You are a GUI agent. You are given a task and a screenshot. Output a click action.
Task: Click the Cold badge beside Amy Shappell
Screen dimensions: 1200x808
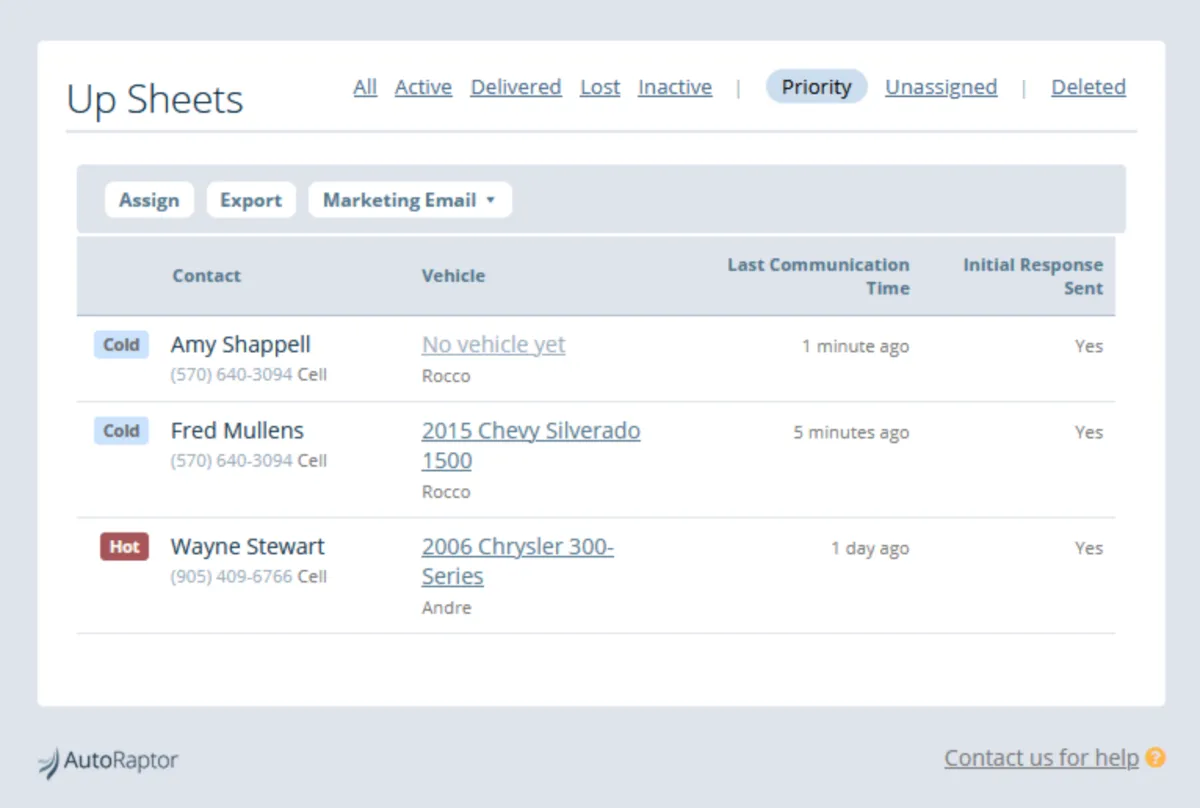pos(121,345)
